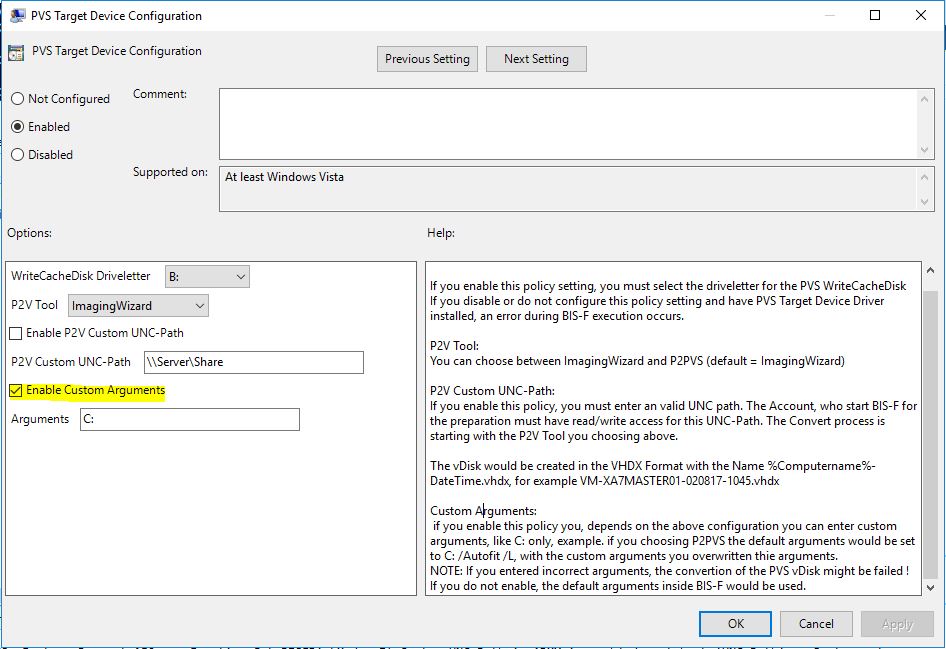Viewport: 946px width, 649px height.
Task: Select the Enabled radio button
Action: (x=17, y=127)
